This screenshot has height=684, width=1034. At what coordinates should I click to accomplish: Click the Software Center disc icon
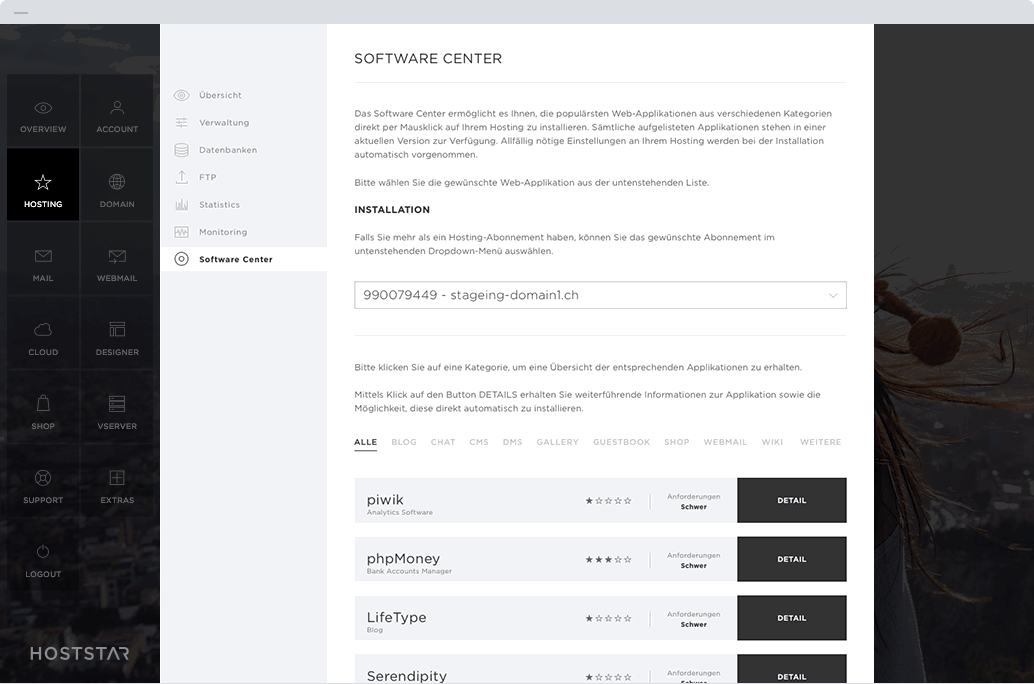click(x=181, y=259)
